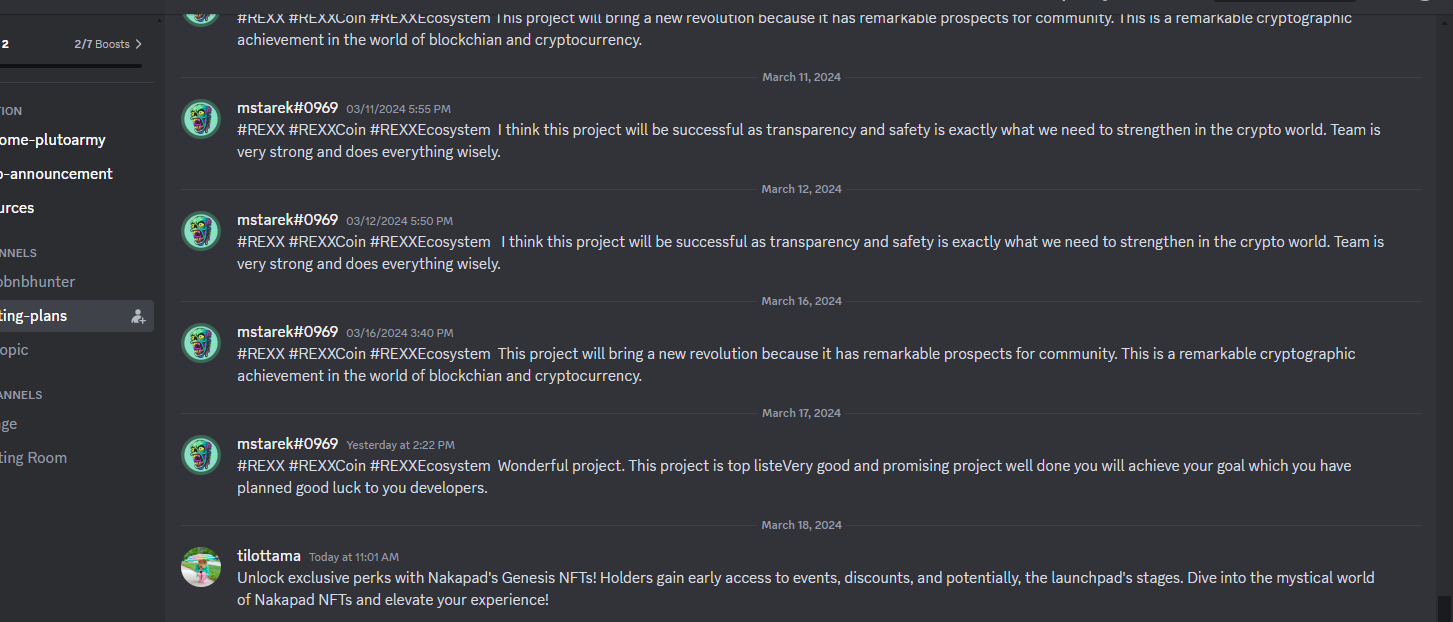Click mstarek#0969 username on 03/16 message
This screenshot has height=622, width=1453.
pyautogui.click(x=287, y=332)
